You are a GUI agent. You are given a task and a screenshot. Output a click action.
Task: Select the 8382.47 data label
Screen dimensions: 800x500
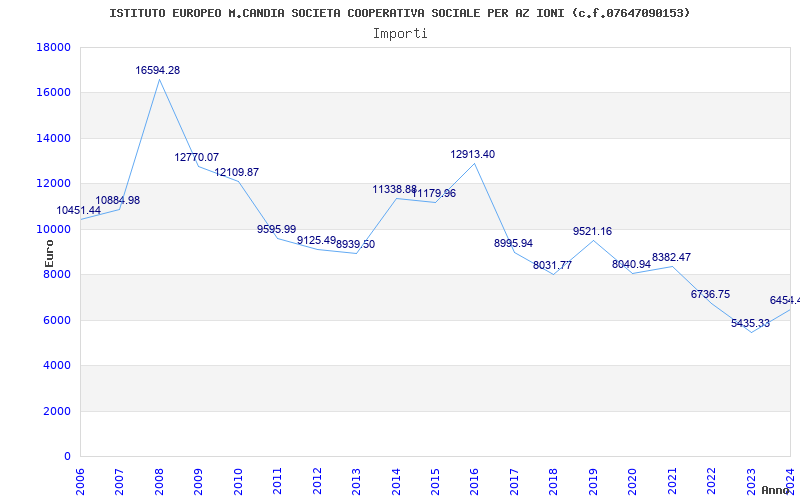pos(671,257)
